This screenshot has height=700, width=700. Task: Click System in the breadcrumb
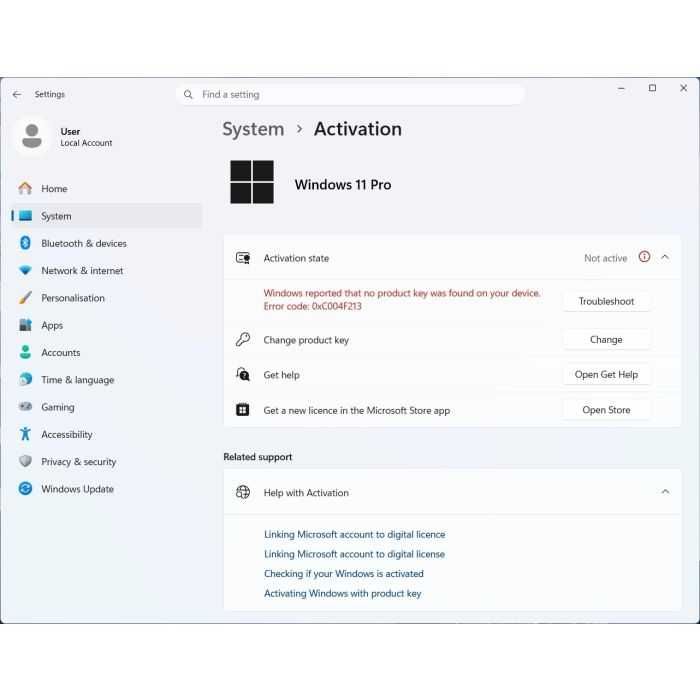[x=253, y=129]
